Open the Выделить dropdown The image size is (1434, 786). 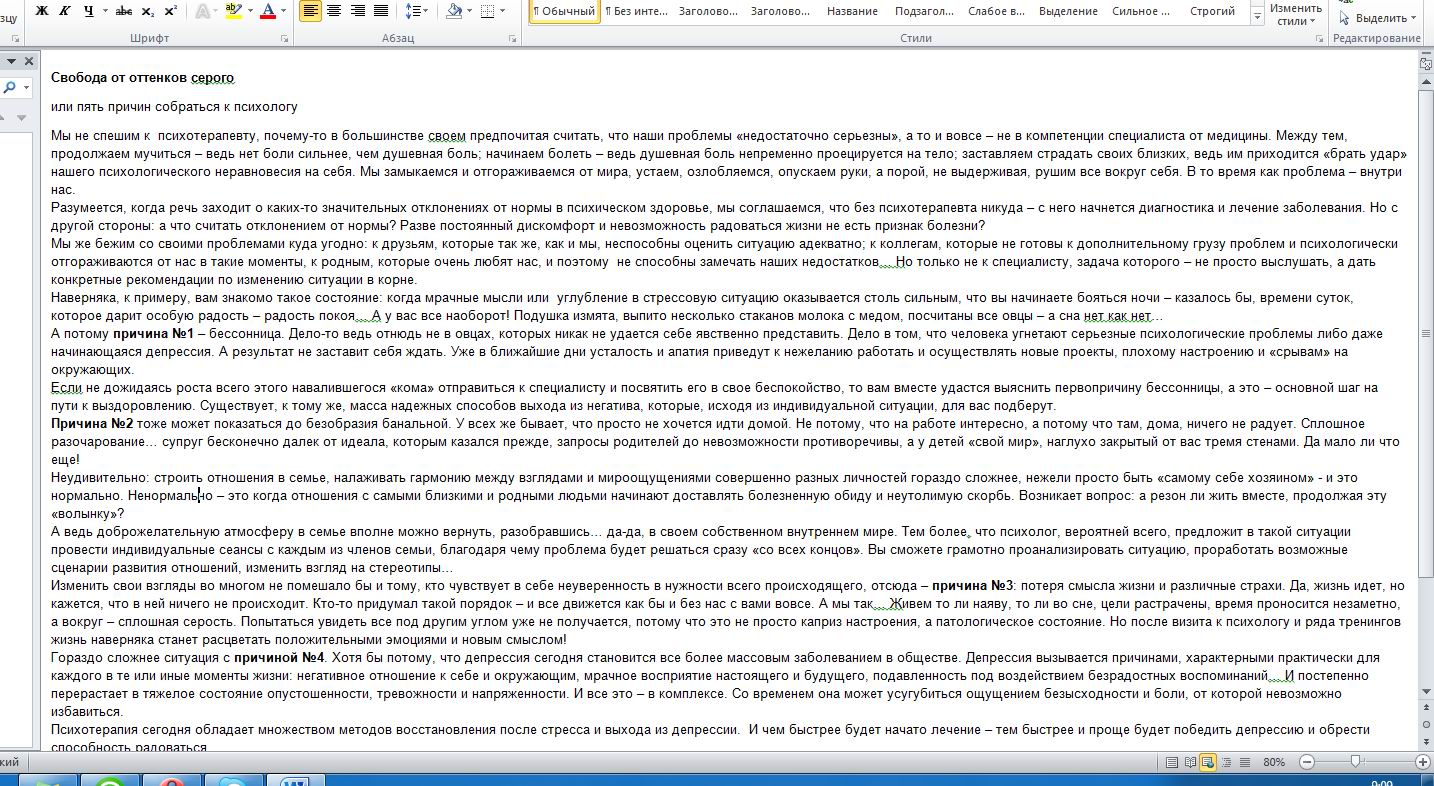[1377, 18]
